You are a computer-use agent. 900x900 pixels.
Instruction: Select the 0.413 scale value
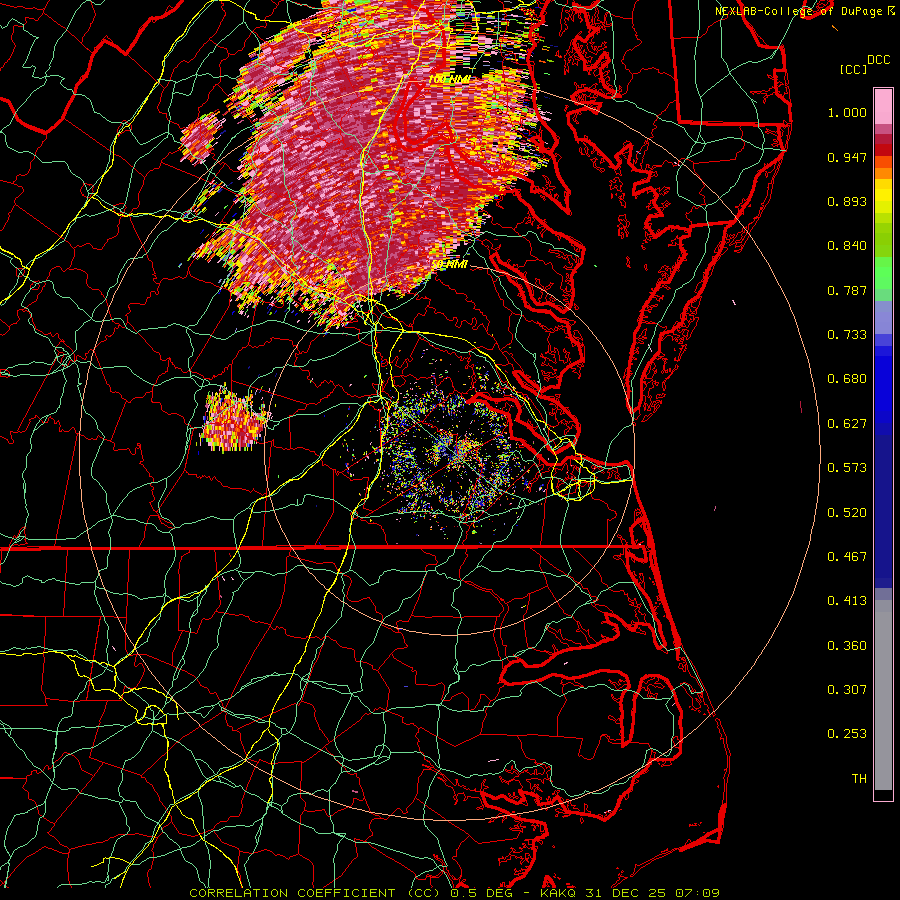(847, 601)
